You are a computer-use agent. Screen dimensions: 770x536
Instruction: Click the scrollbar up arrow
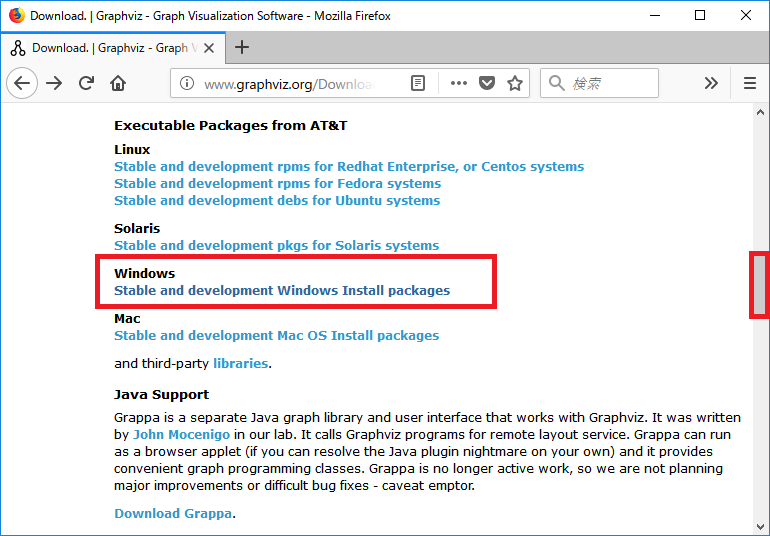760,113
